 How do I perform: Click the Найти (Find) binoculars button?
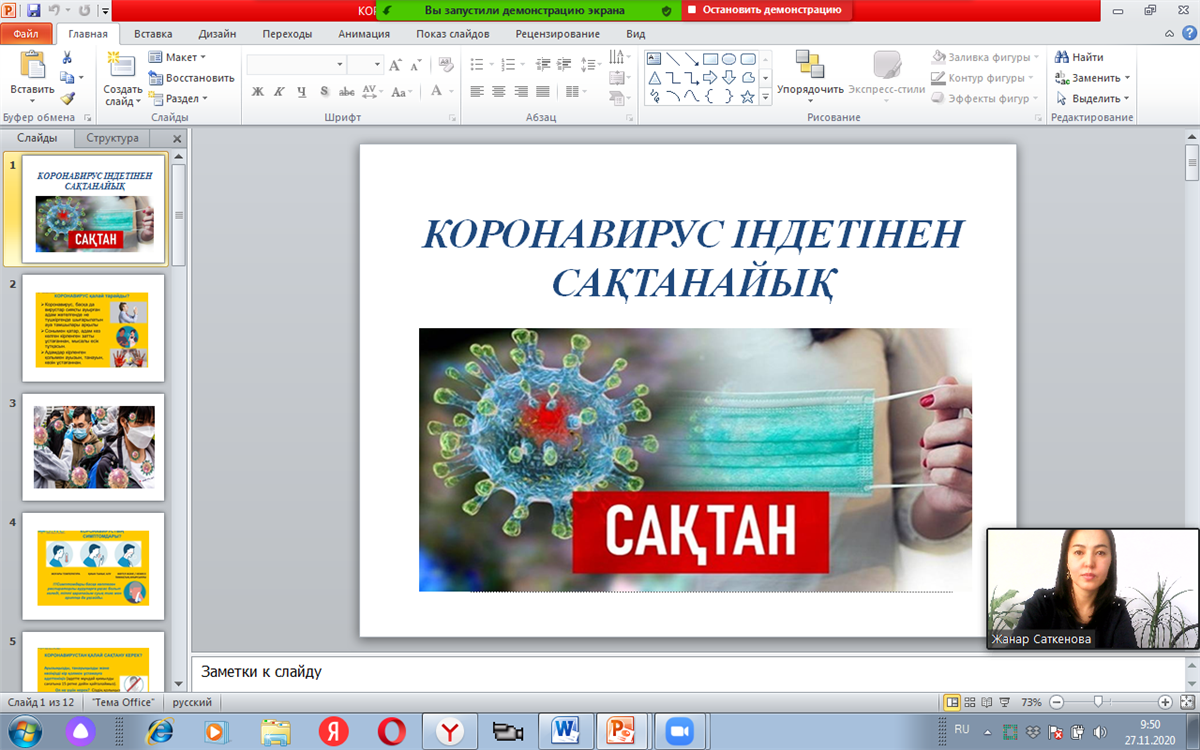(1080, 58)
